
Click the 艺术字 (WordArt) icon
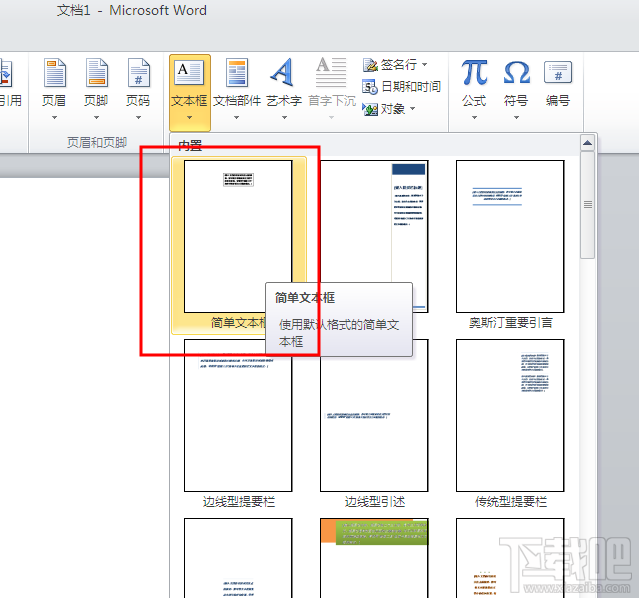pyautogui.click(x=283, y=73)
